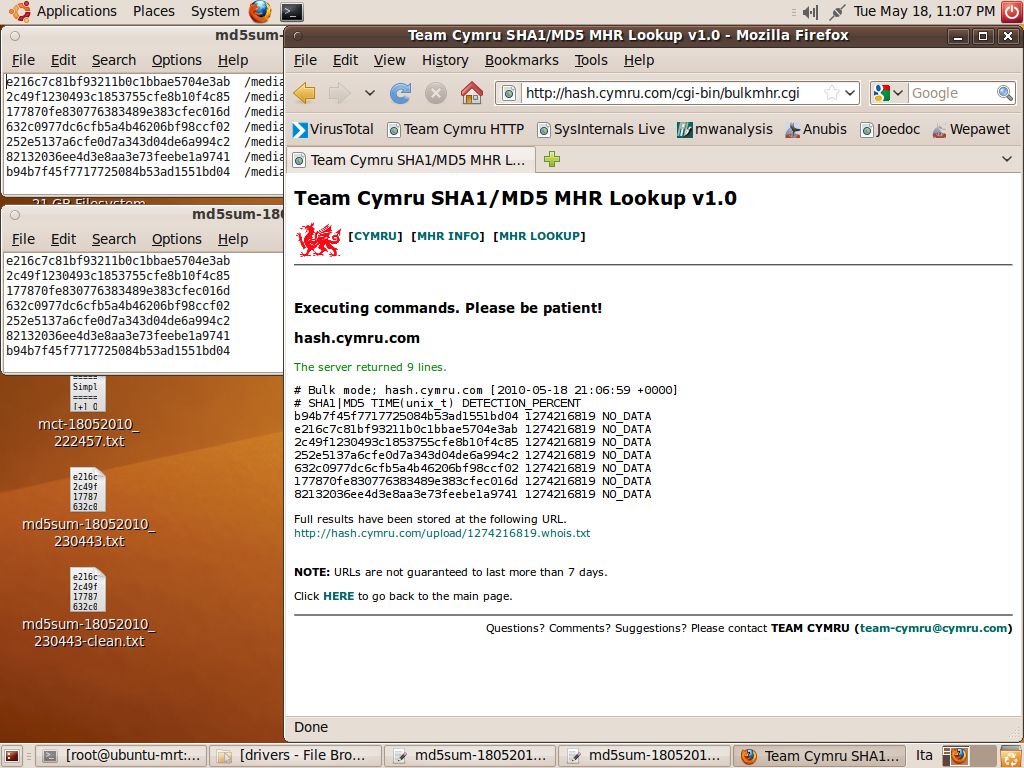This screenshot has width=1024, height=768.
Task: Click the Ita keyboard layout indicator
Action: (923, 756)
